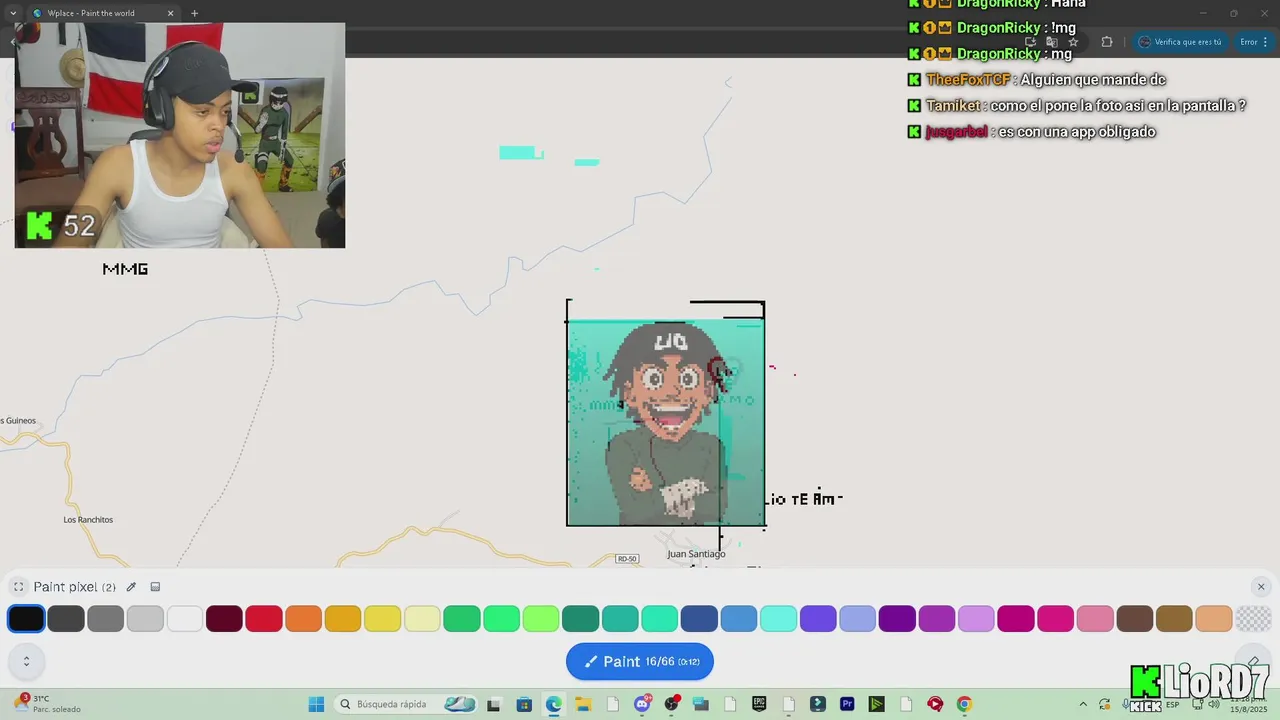Pick the light periwinkle swatch
The image size is (1280, 720).
pyautogui.click(x=858, y=619)
